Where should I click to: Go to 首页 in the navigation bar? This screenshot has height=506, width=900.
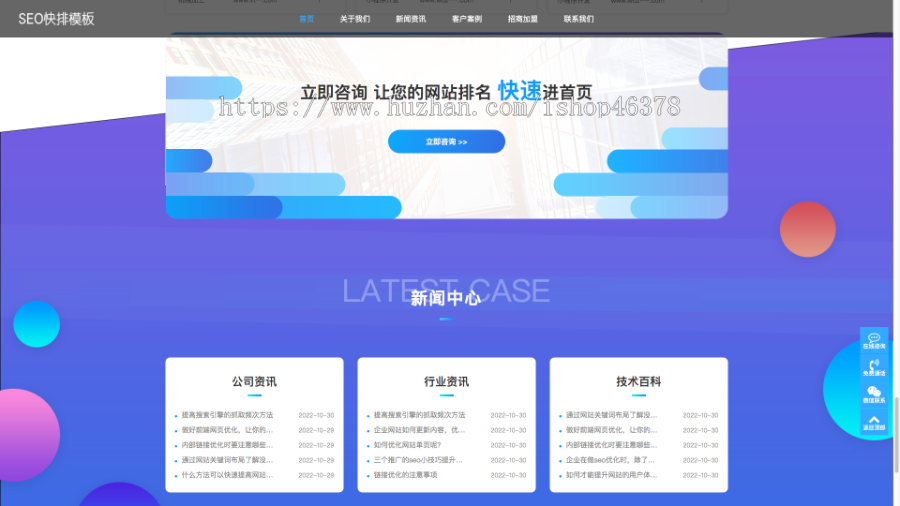tap(307, 19)
